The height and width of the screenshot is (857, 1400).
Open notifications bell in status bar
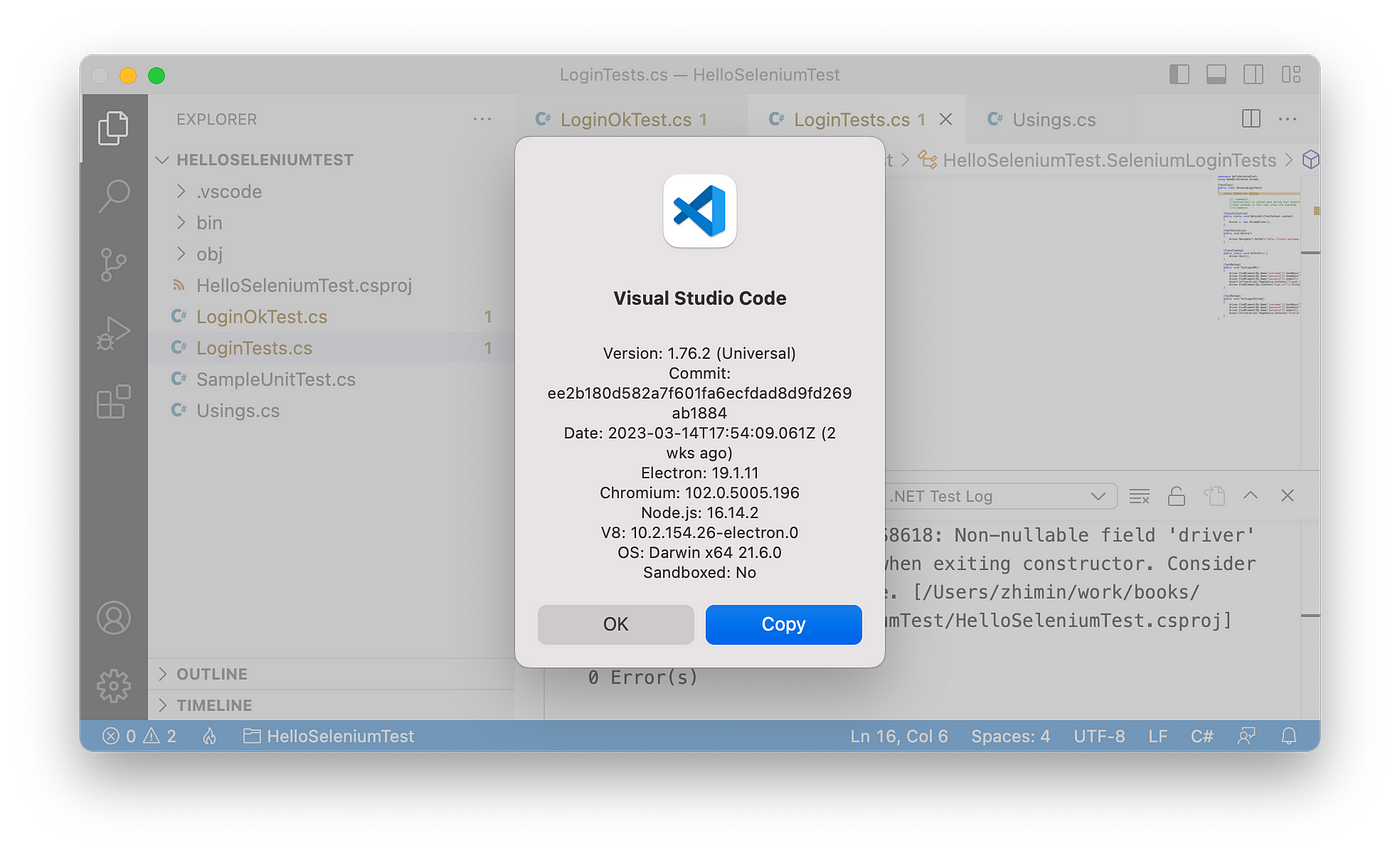(x=1289, y=736)
